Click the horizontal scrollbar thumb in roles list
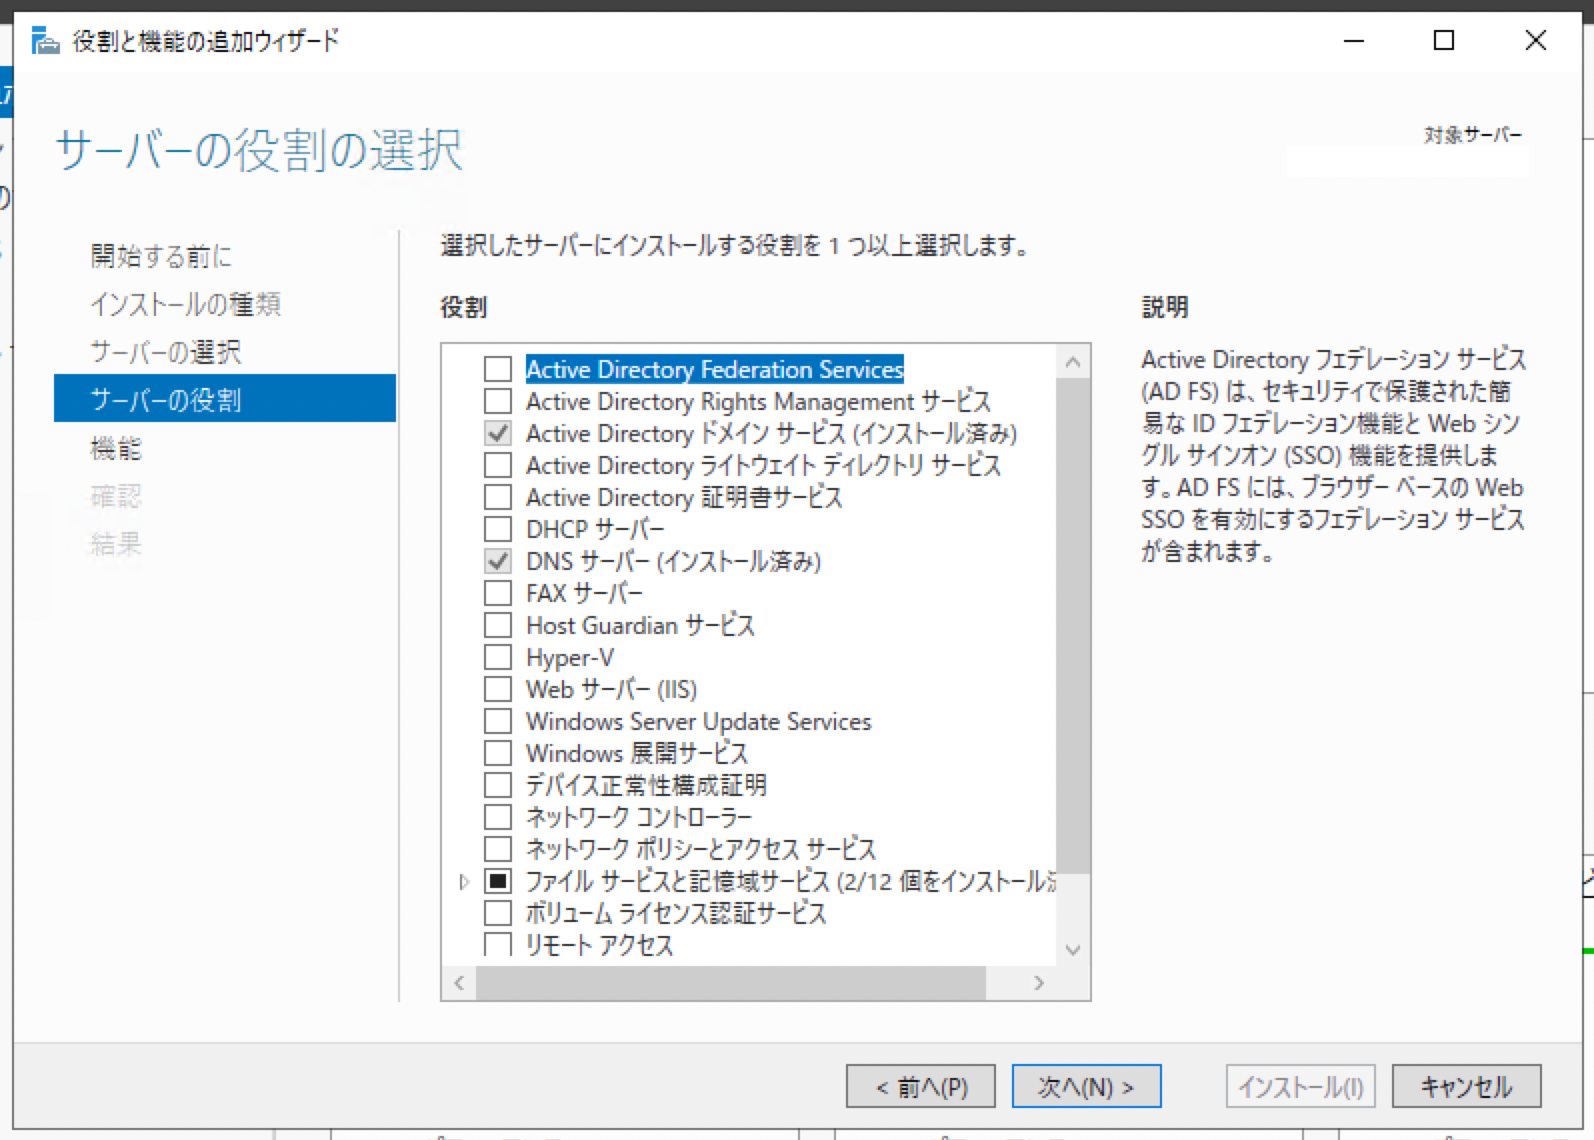 pyautogui.click(x=731, y=983)
